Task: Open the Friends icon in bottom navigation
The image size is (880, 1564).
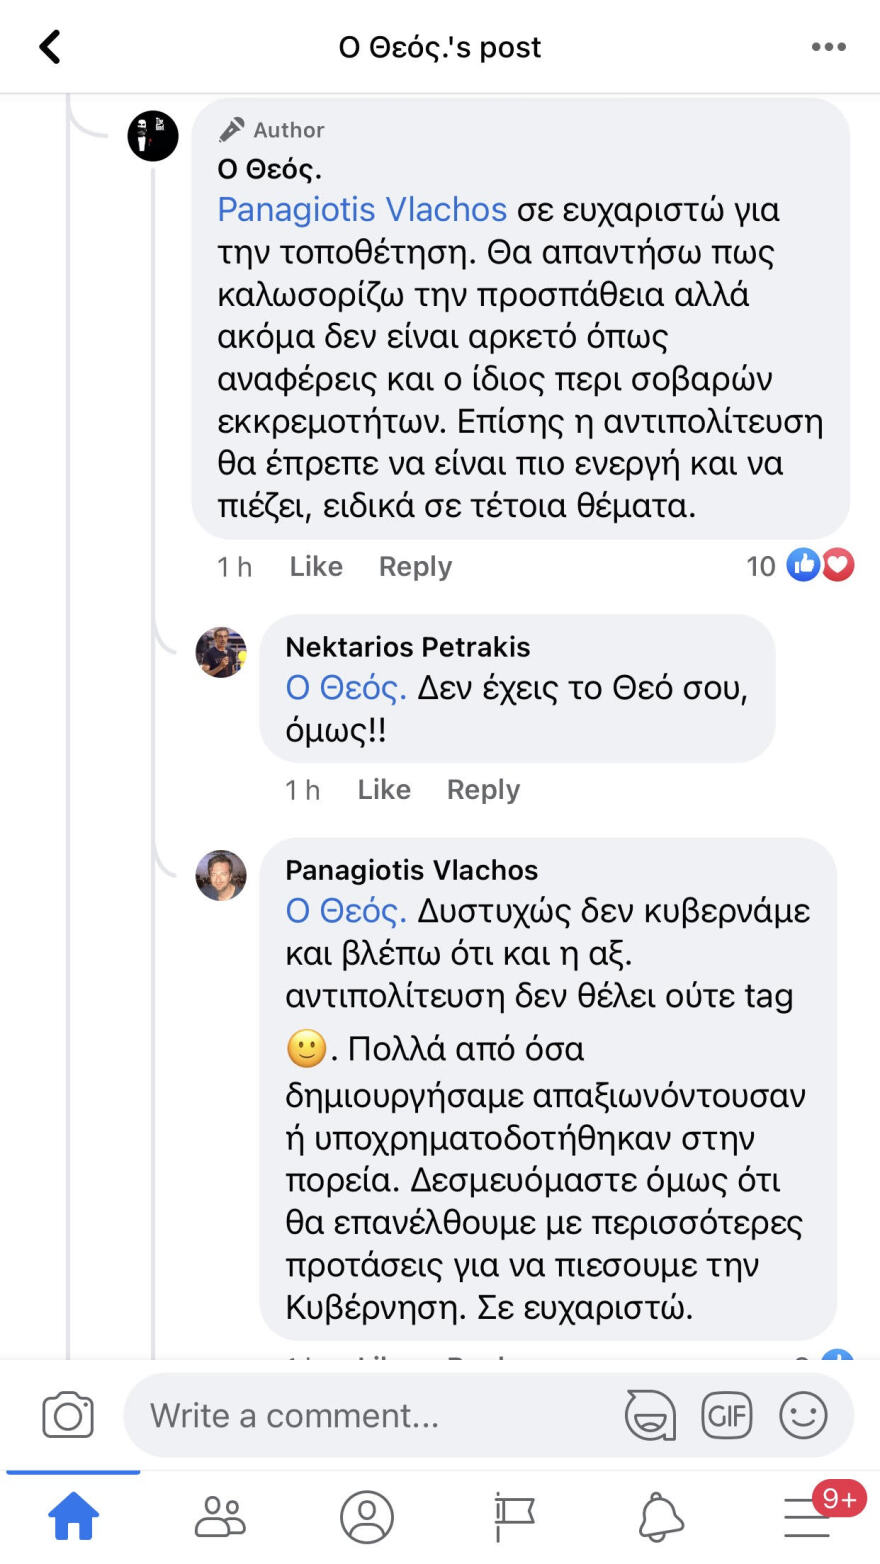Action: tap(221, 1516)
